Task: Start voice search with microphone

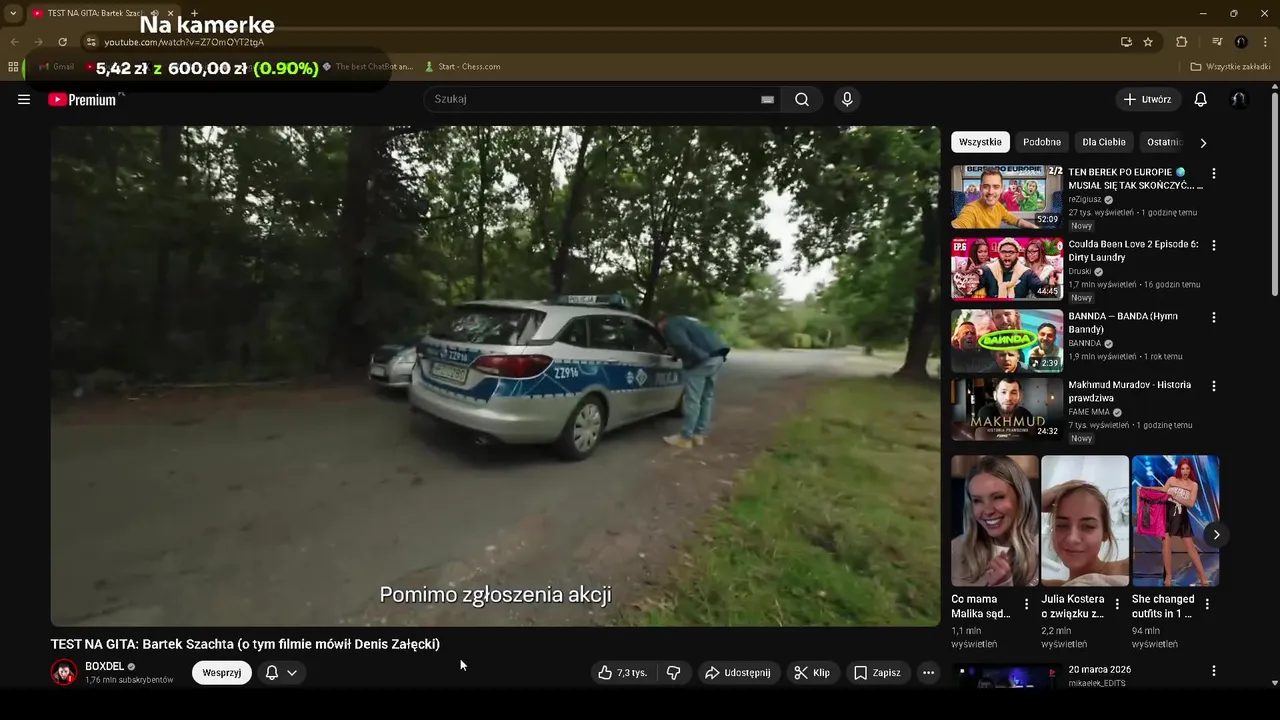Action: [847, 99]
